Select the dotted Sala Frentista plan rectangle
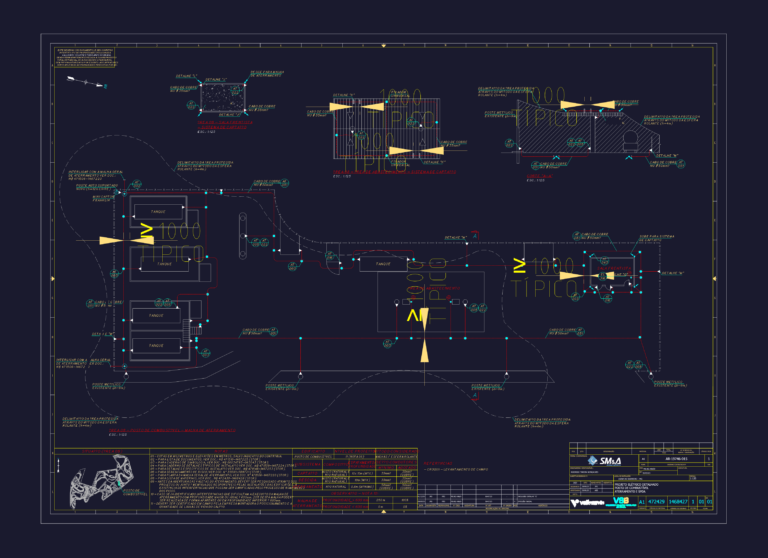The width and height of the screenshot is (768, 558). tap(223, 97)
